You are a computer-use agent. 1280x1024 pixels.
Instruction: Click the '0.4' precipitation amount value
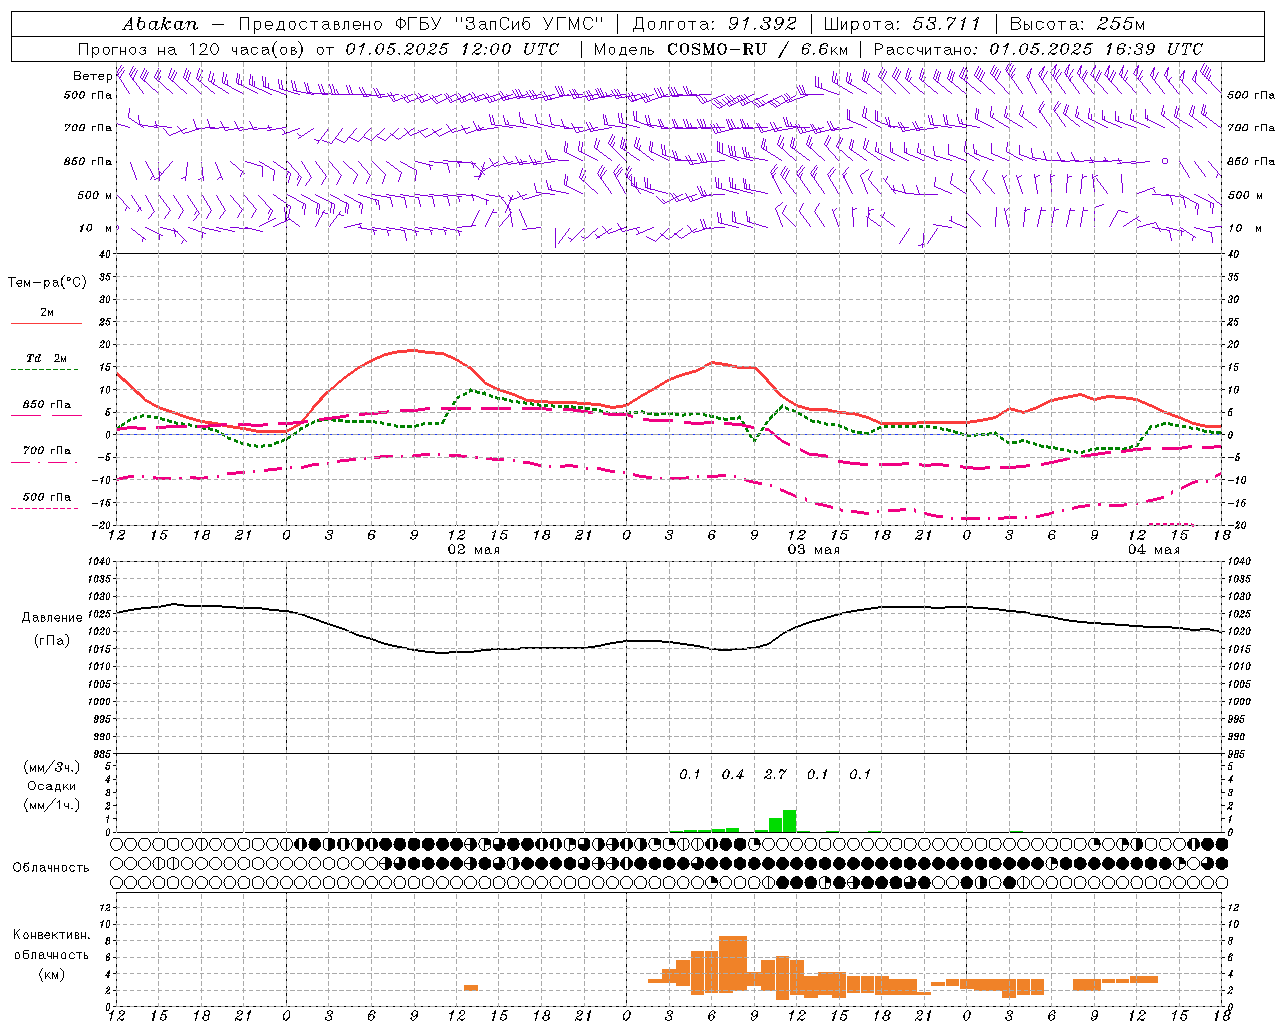pos(733,774)
